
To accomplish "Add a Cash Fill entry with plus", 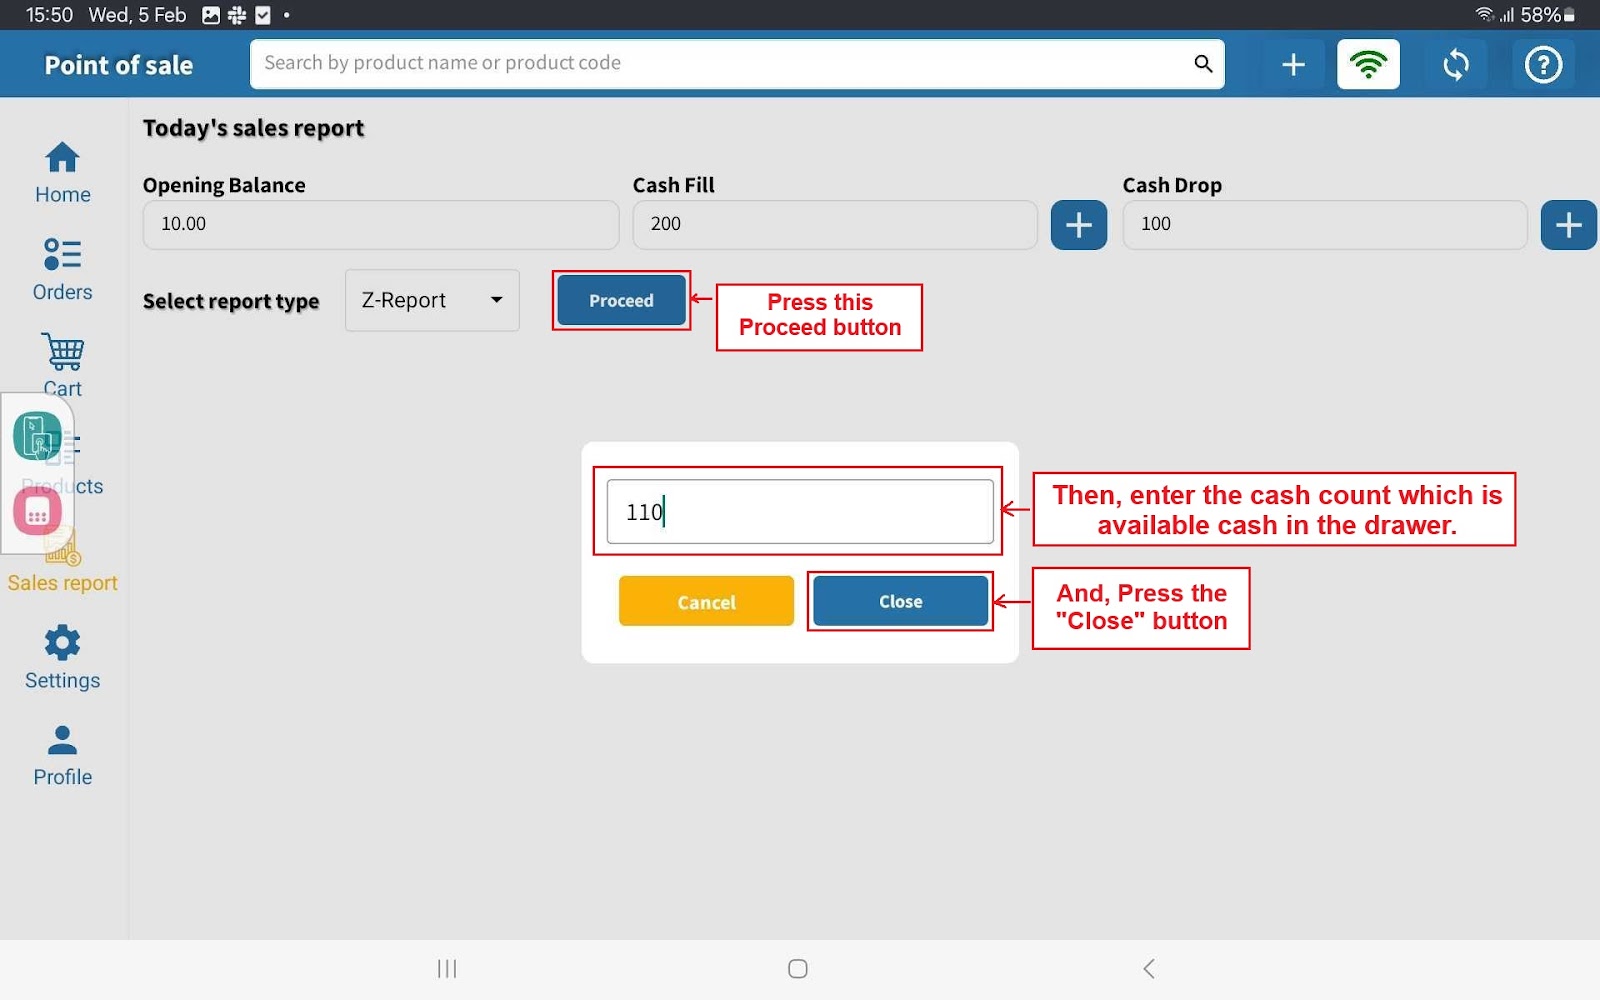I will tap(1078, 225).
